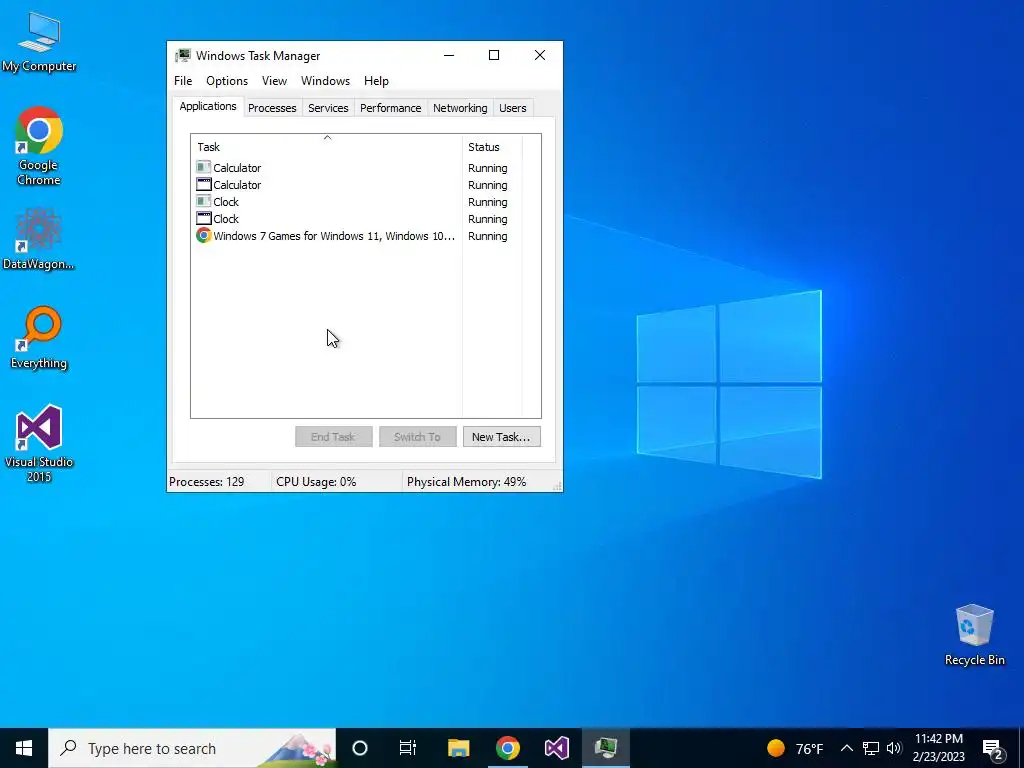Sort by the Status column header
The image size is (1024, 768).
point(492,147)
